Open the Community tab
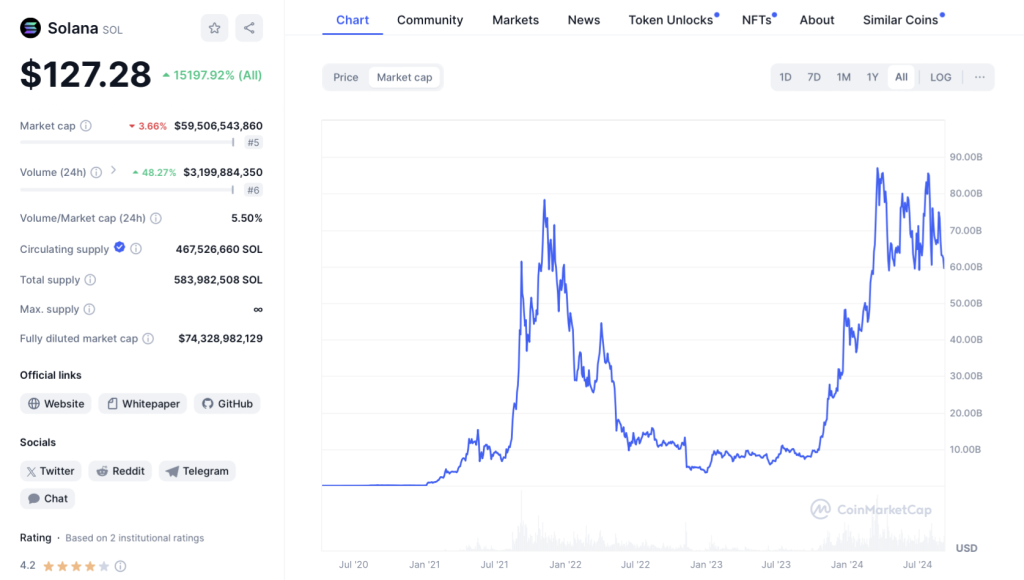Viewport: 1024px width, 580px height. [430, 20]
